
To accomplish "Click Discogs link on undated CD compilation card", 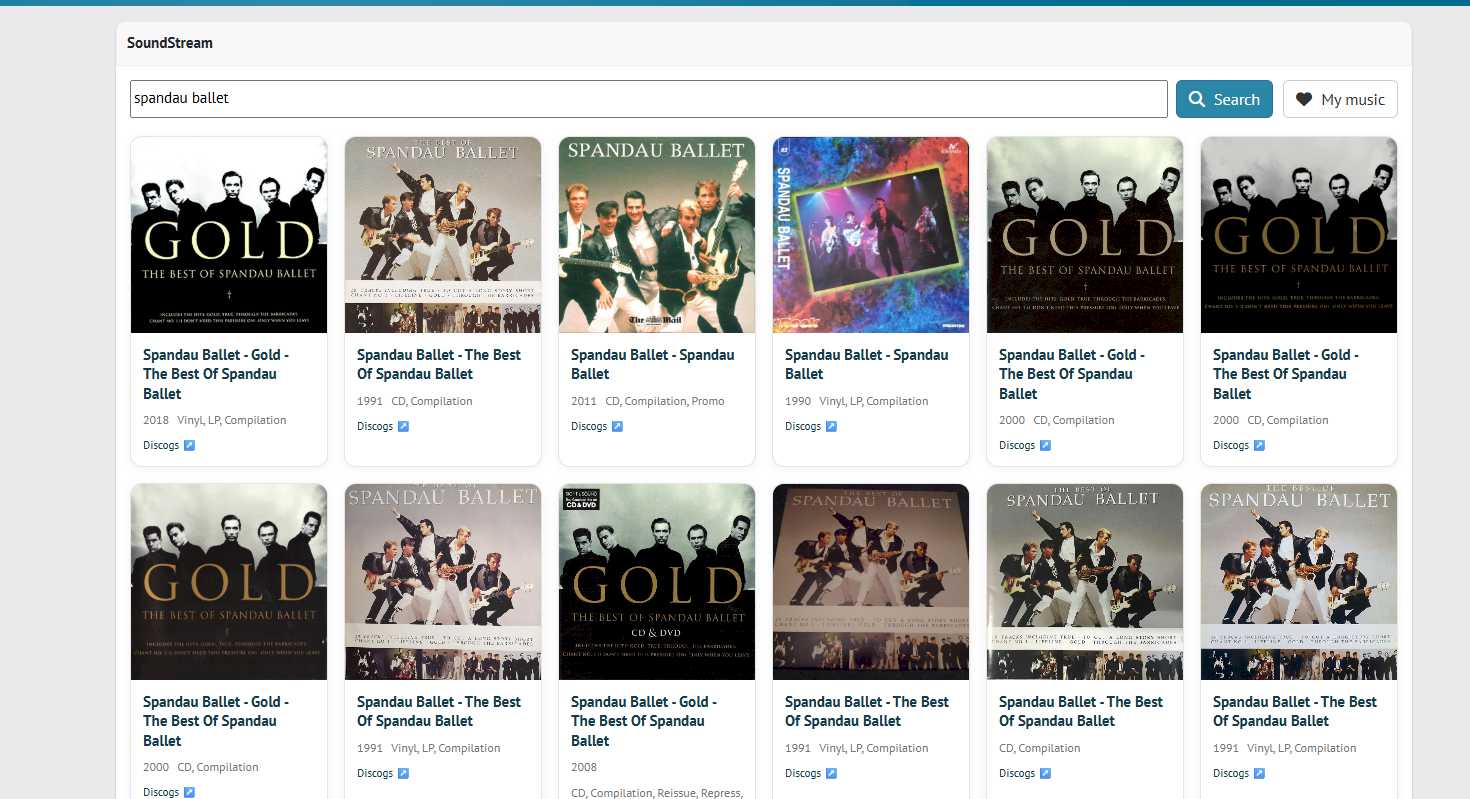I will 1025,773.
